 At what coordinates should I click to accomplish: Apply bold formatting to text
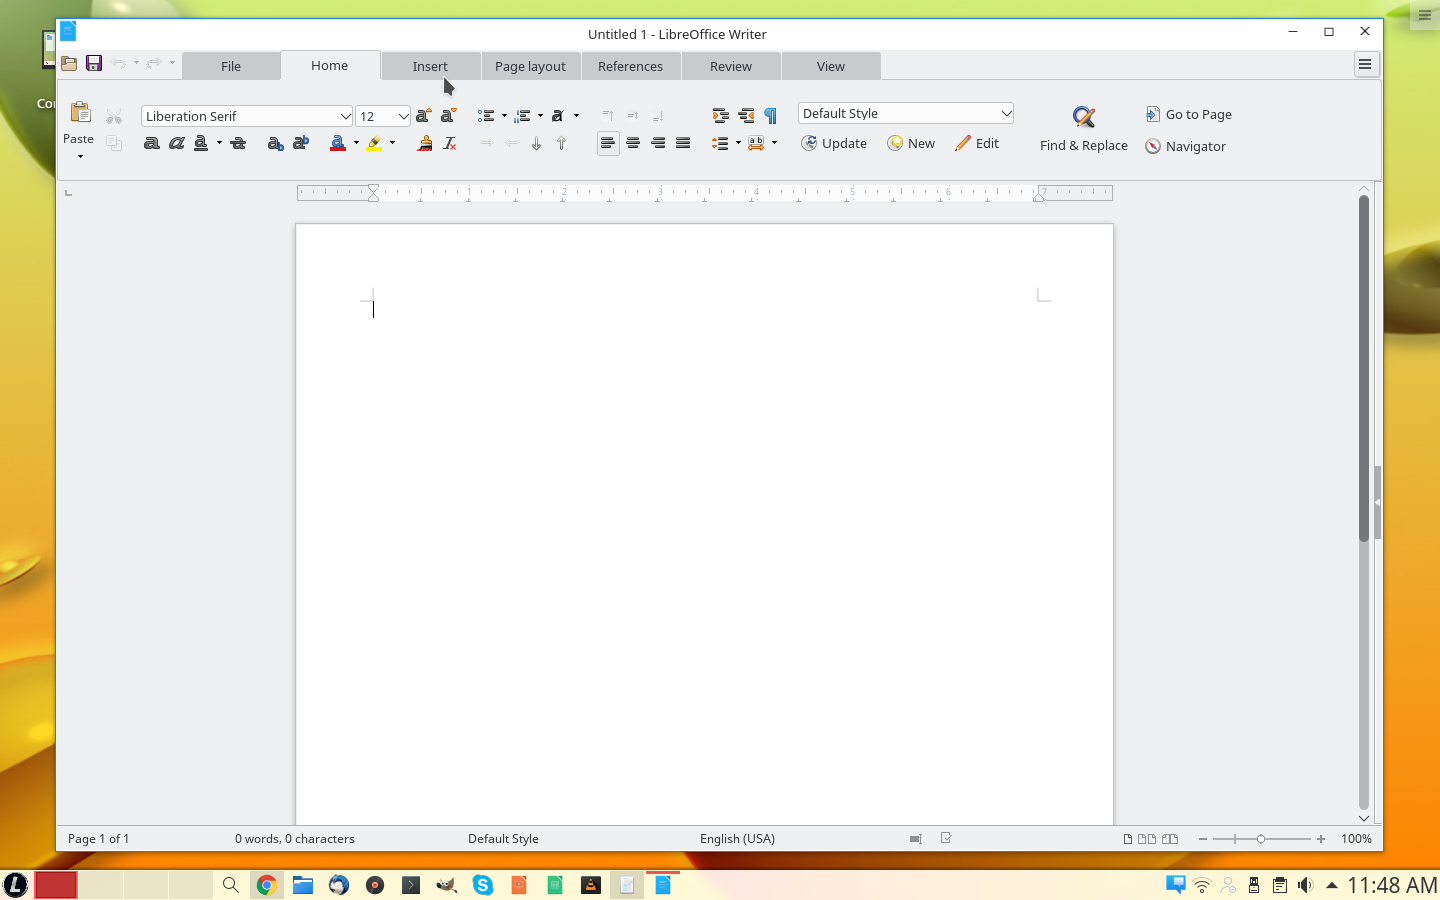coord(151,143)
